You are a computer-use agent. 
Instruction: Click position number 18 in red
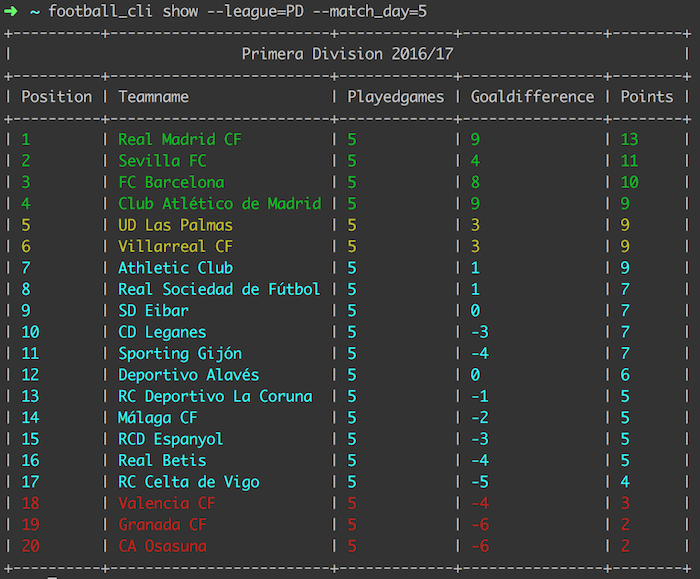point(30,504)
